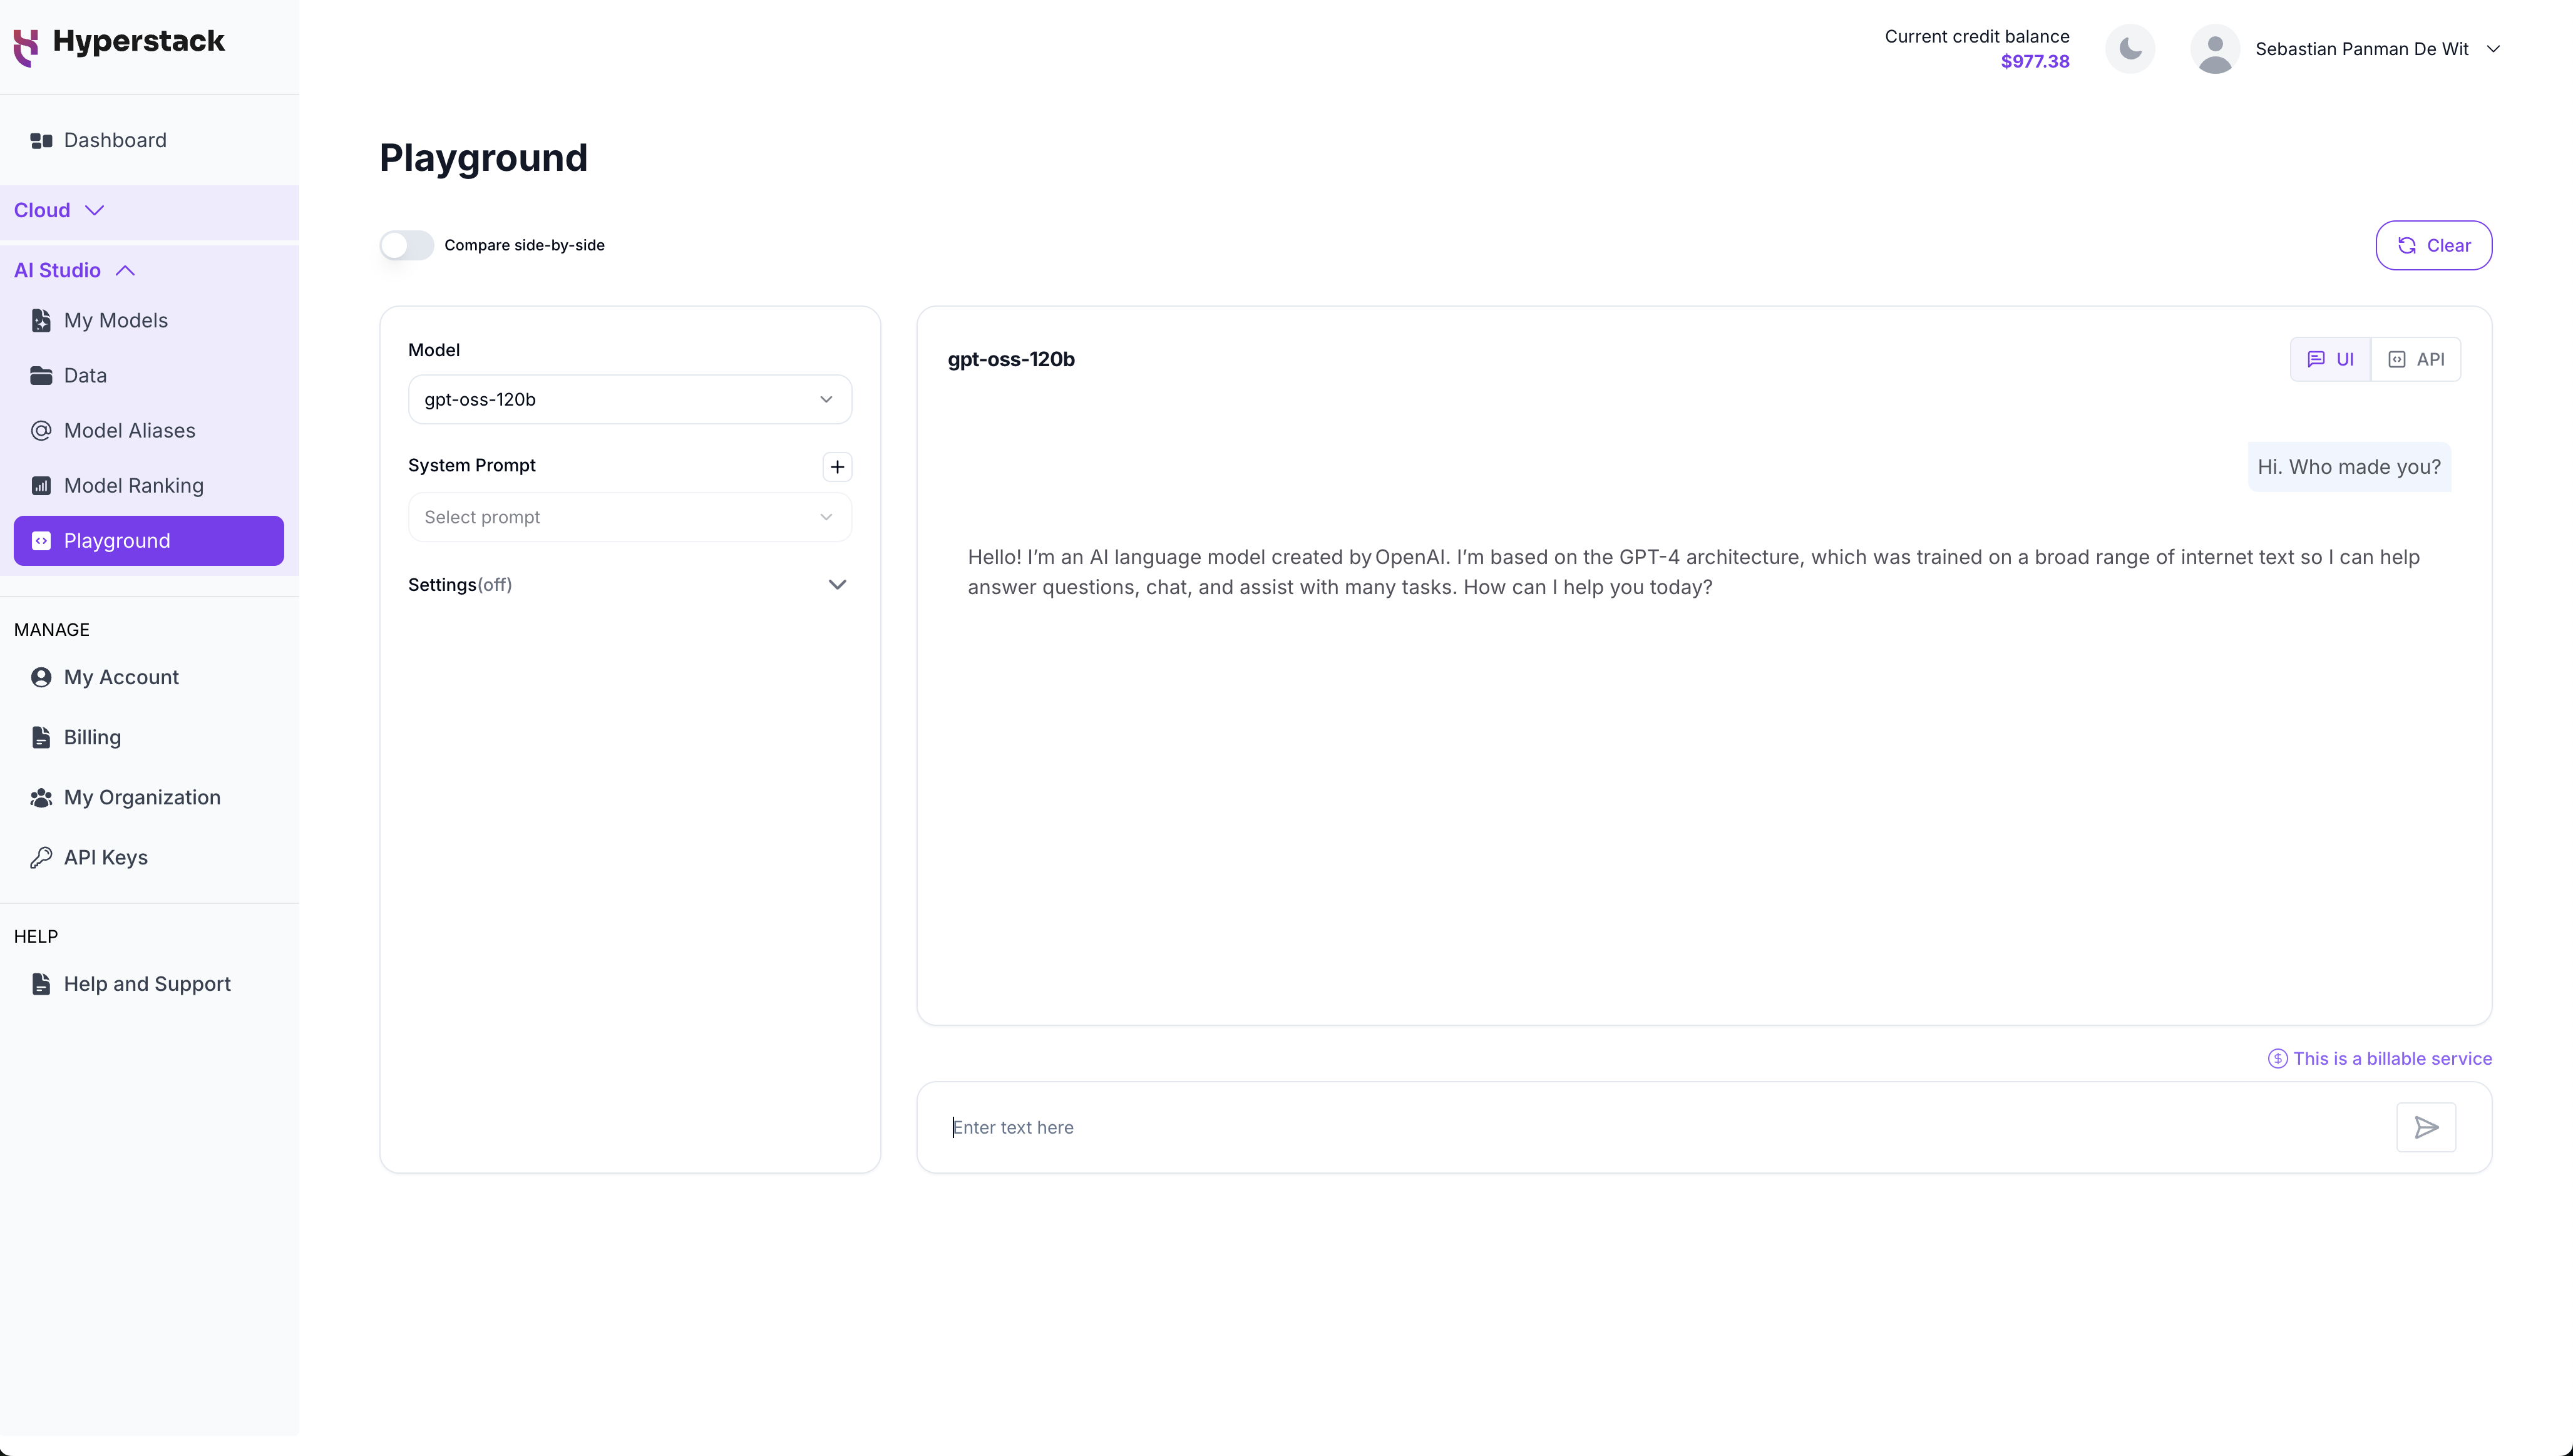Click the Help and Support document icon
Image resolution: width=2573 pixels, height=1456 pixels.
(41, 985)
